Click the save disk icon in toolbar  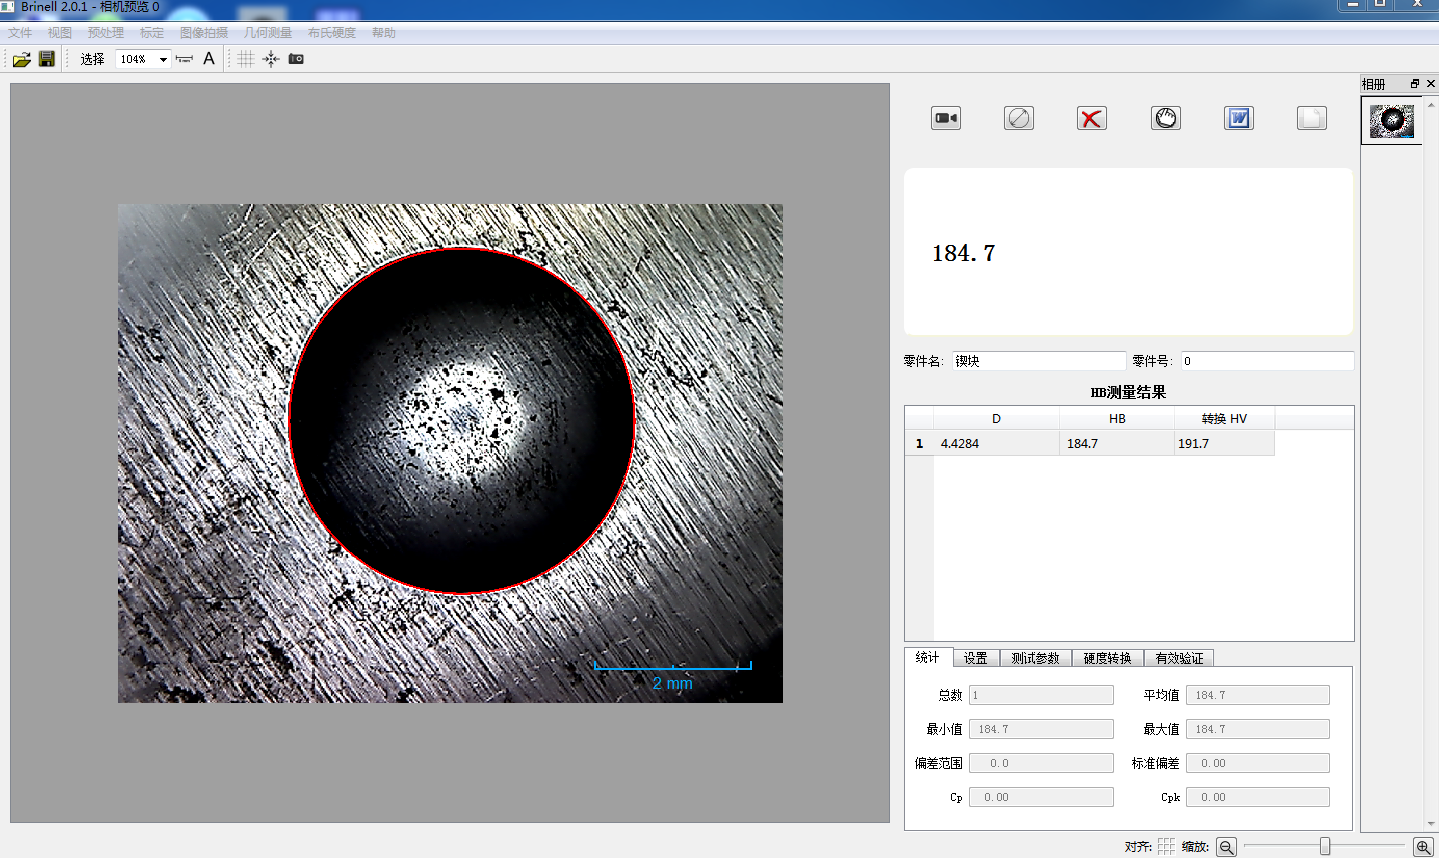[x=46, y=59]
